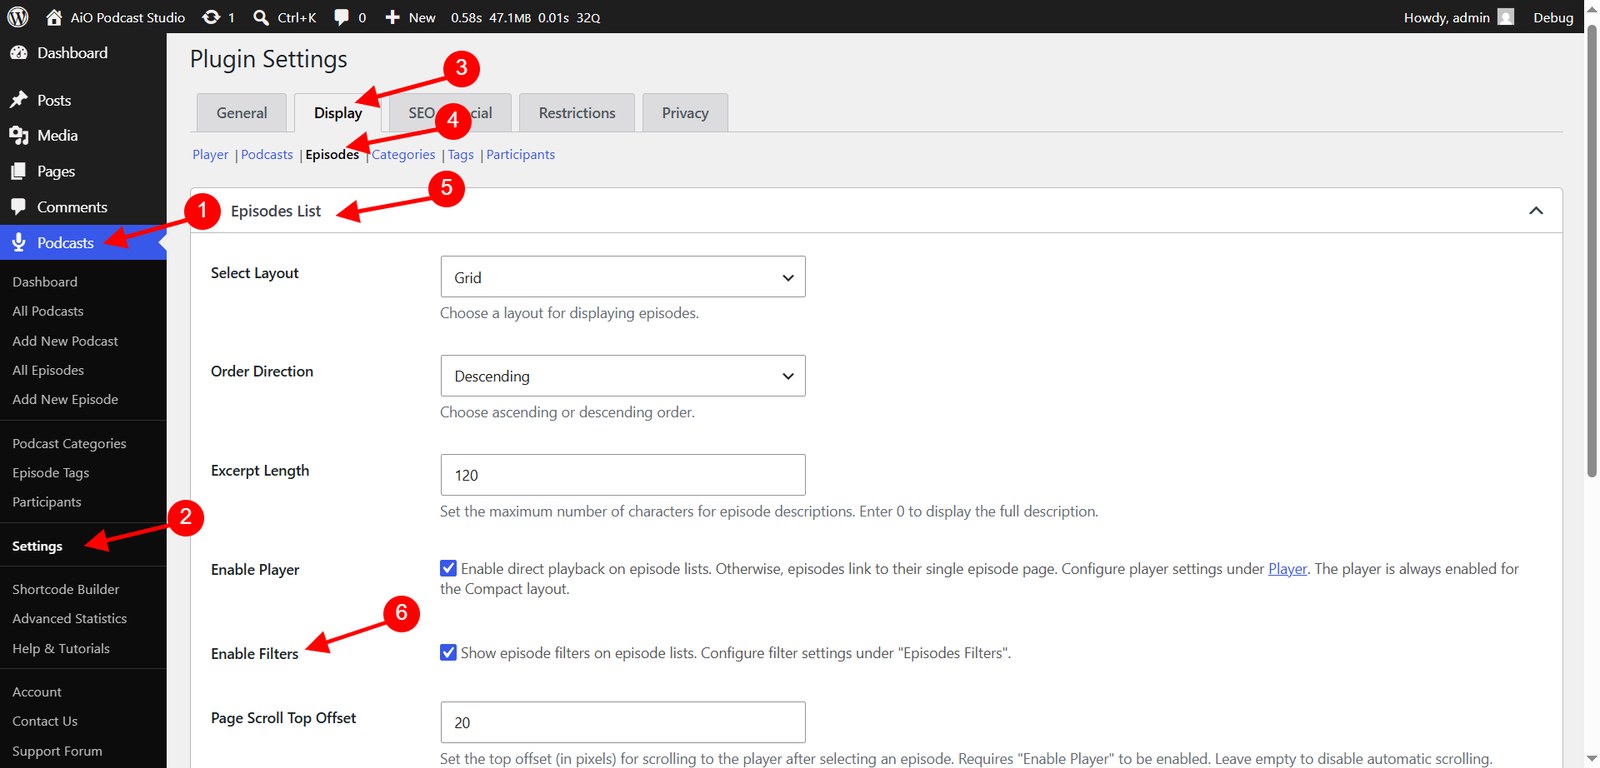
Task: Open the Participants sub-section link
Action: point(521,154)
